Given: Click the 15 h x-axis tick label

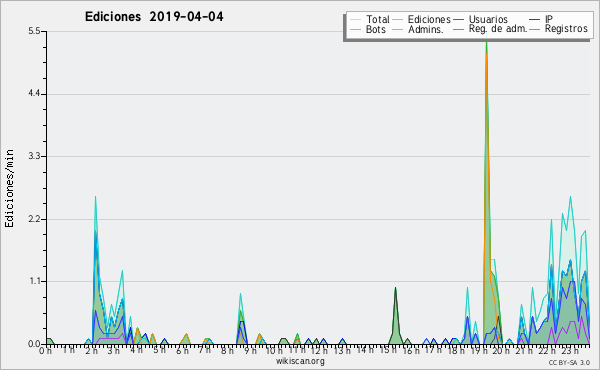Looking at the screenshot, I should tap(388, 350).
